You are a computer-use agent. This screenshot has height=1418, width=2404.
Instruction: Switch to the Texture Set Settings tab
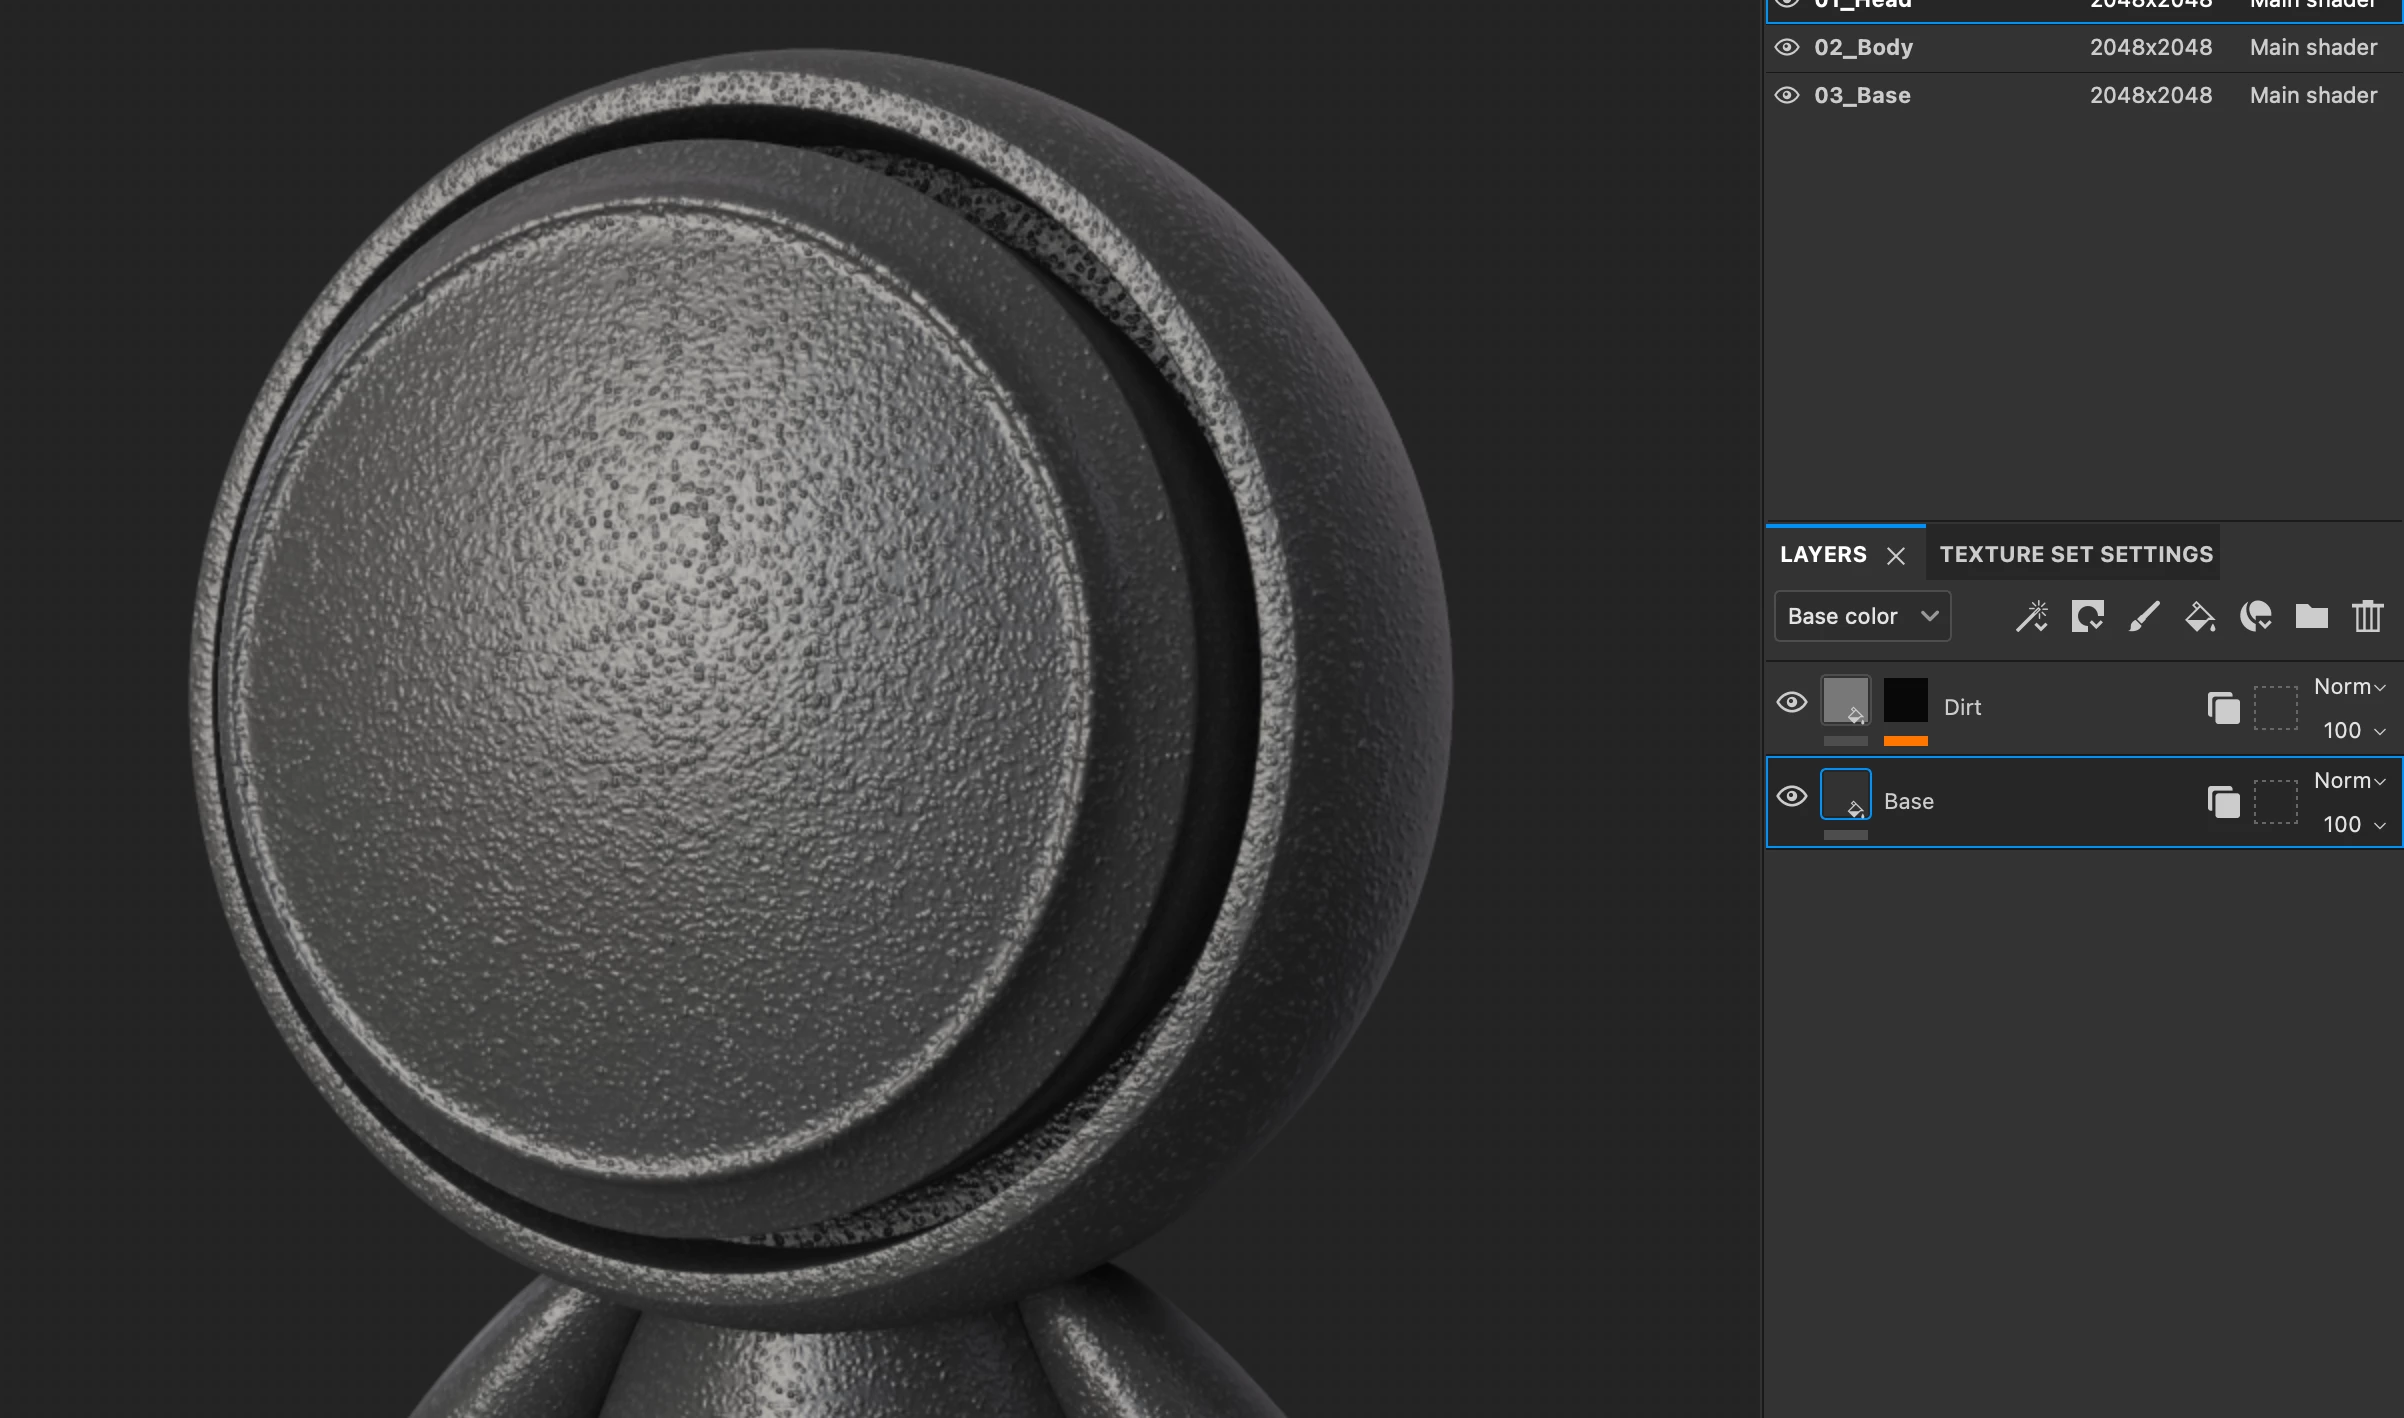pos(2076,554)
